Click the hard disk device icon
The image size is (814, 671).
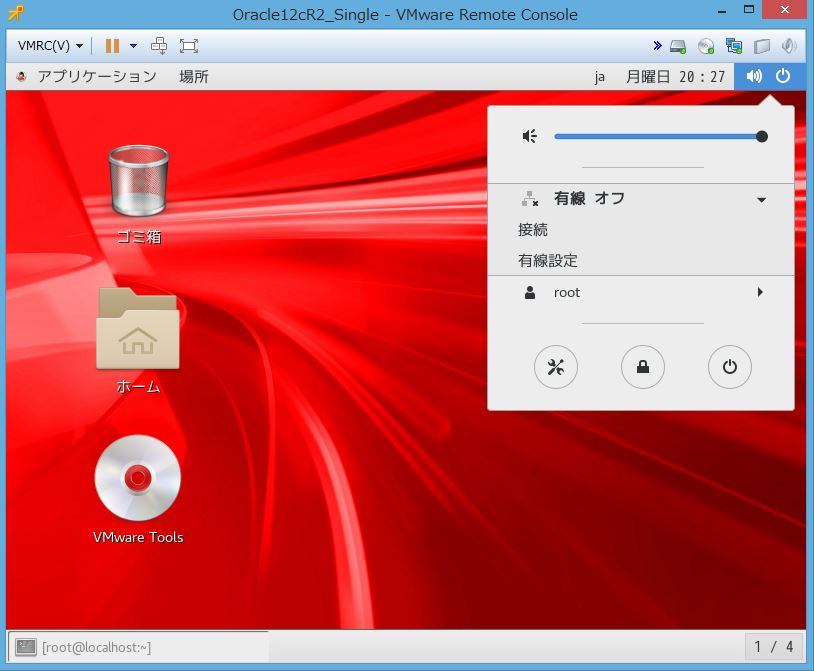(678, 46)
